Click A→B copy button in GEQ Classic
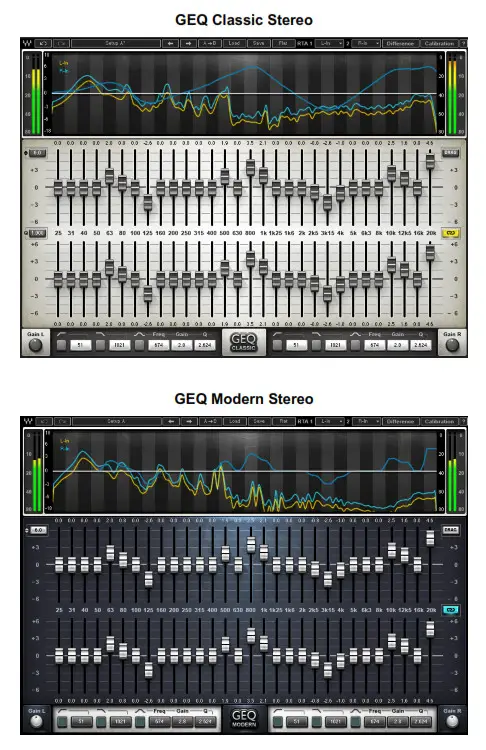The width and height of the screenshot is (486, 750). coord(210,44)
